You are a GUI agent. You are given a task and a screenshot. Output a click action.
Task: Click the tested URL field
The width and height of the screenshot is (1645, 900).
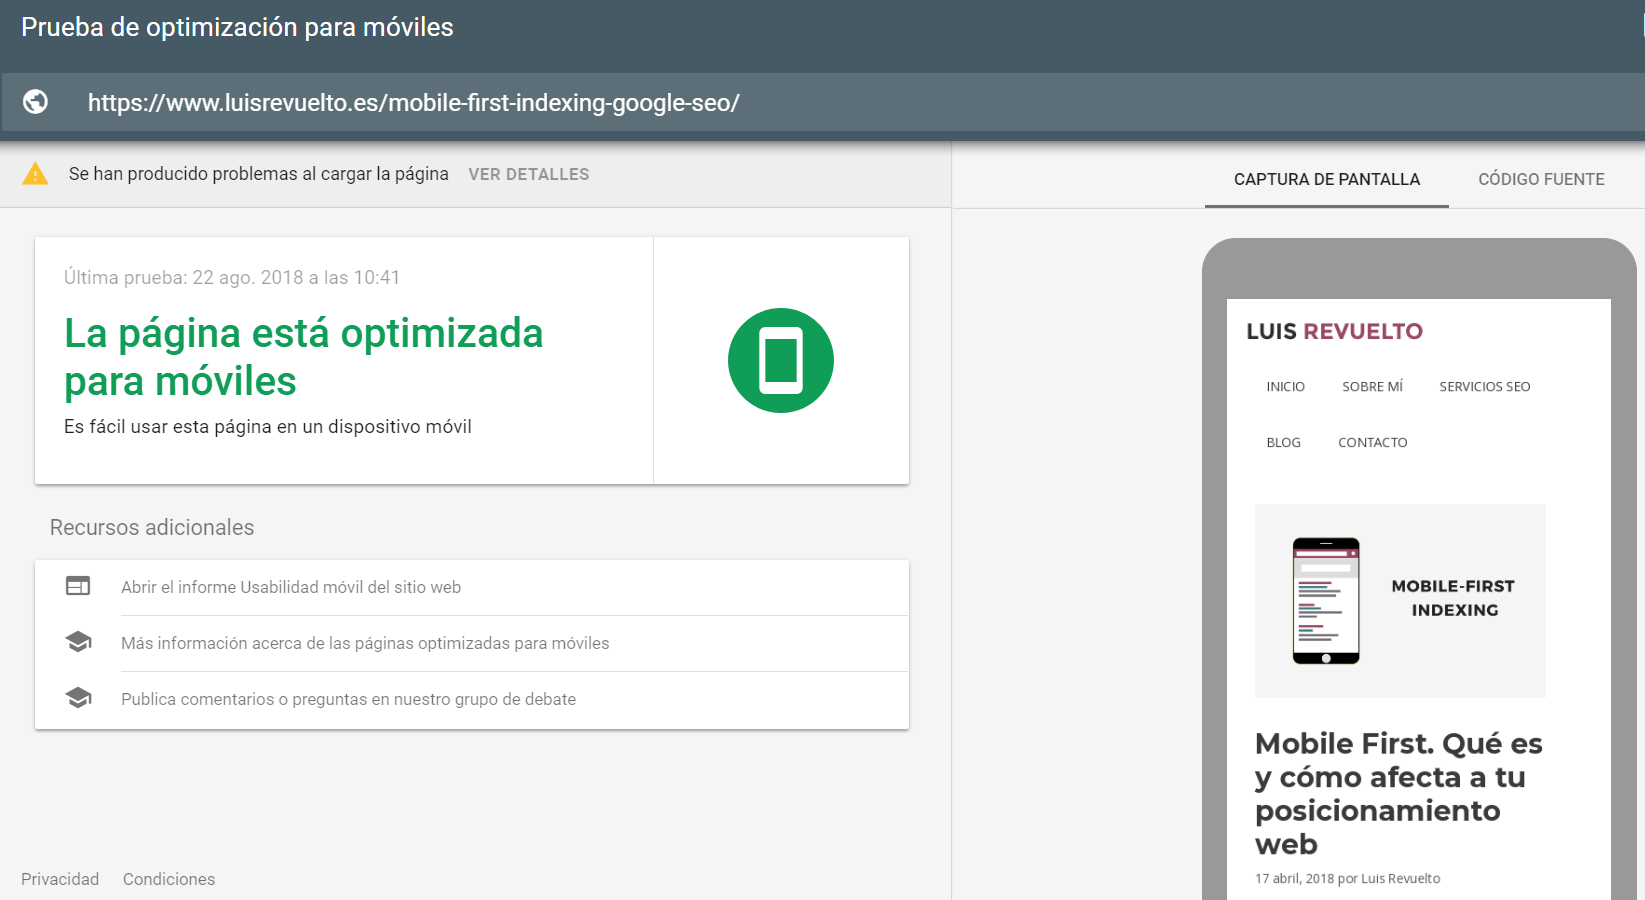click(414, 103)
